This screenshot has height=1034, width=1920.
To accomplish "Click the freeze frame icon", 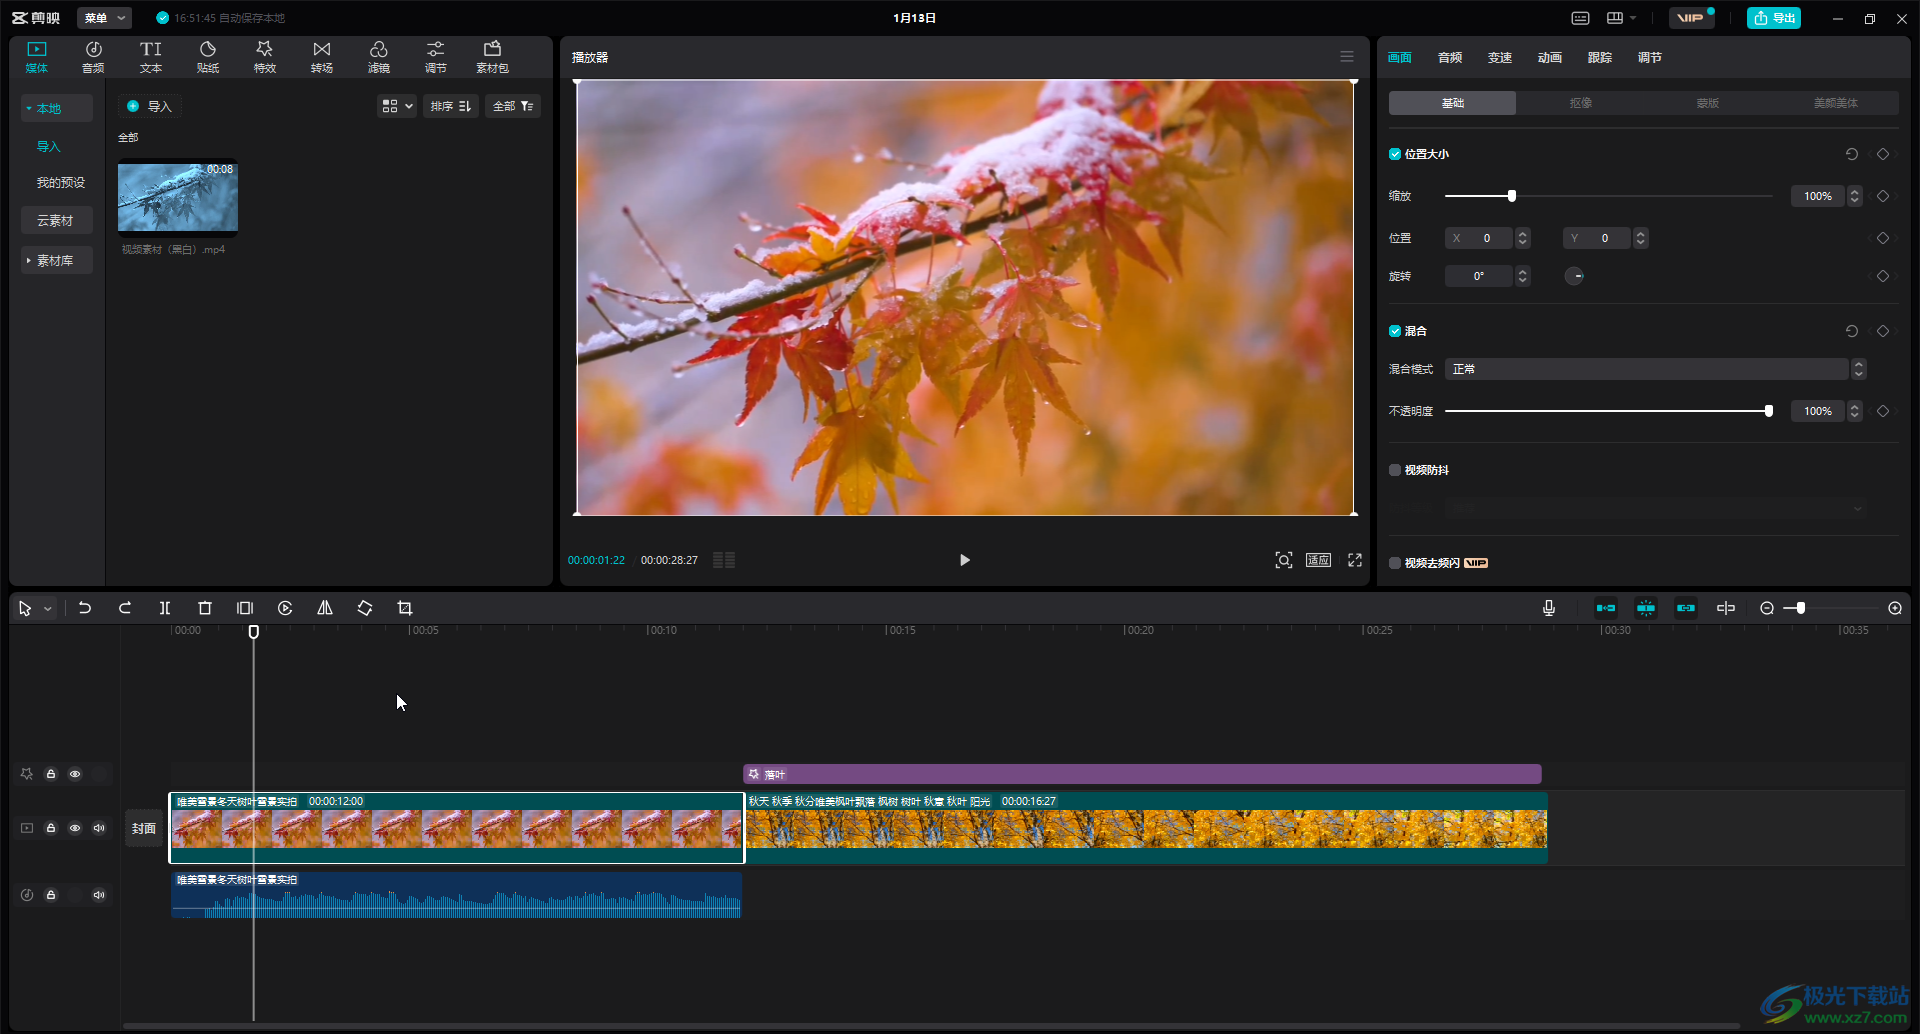I will coord(245,608).
